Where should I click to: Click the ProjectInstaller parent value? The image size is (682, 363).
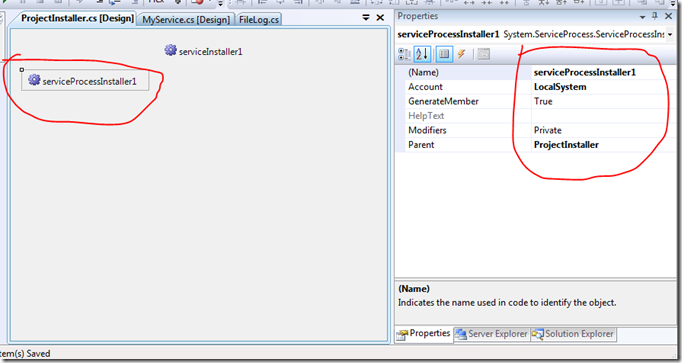(x=566, y=145)
